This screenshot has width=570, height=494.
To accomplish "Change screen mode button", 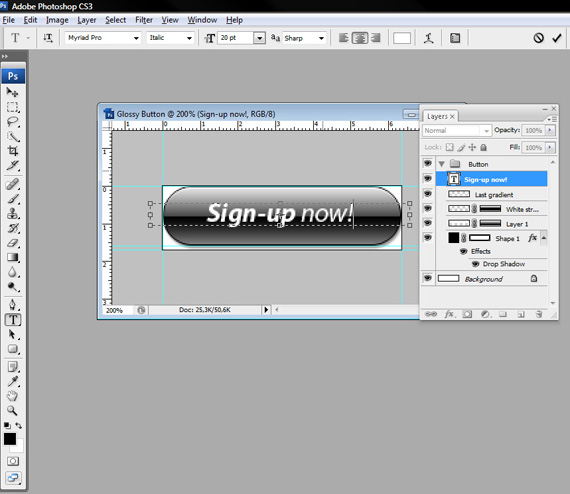I will point(13,478).
